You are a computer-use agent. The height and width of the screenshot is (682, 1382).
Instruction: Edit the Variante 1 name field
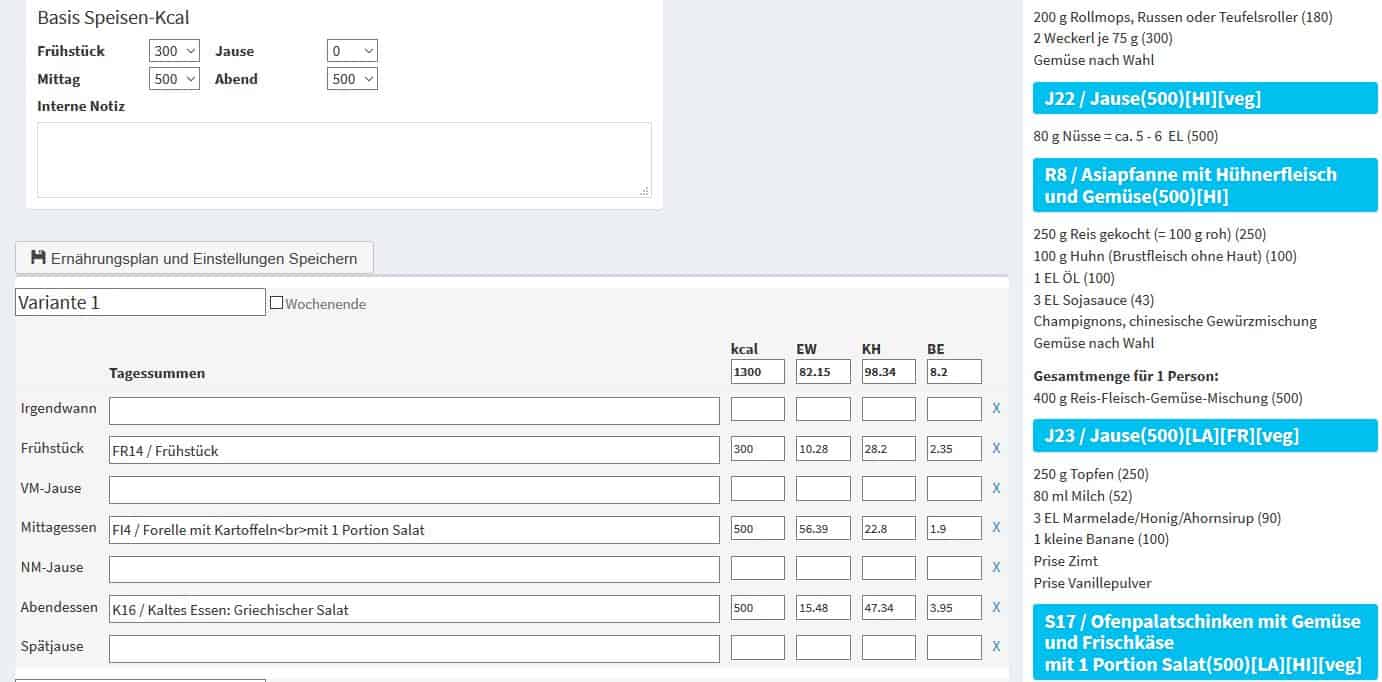point(140,302)
